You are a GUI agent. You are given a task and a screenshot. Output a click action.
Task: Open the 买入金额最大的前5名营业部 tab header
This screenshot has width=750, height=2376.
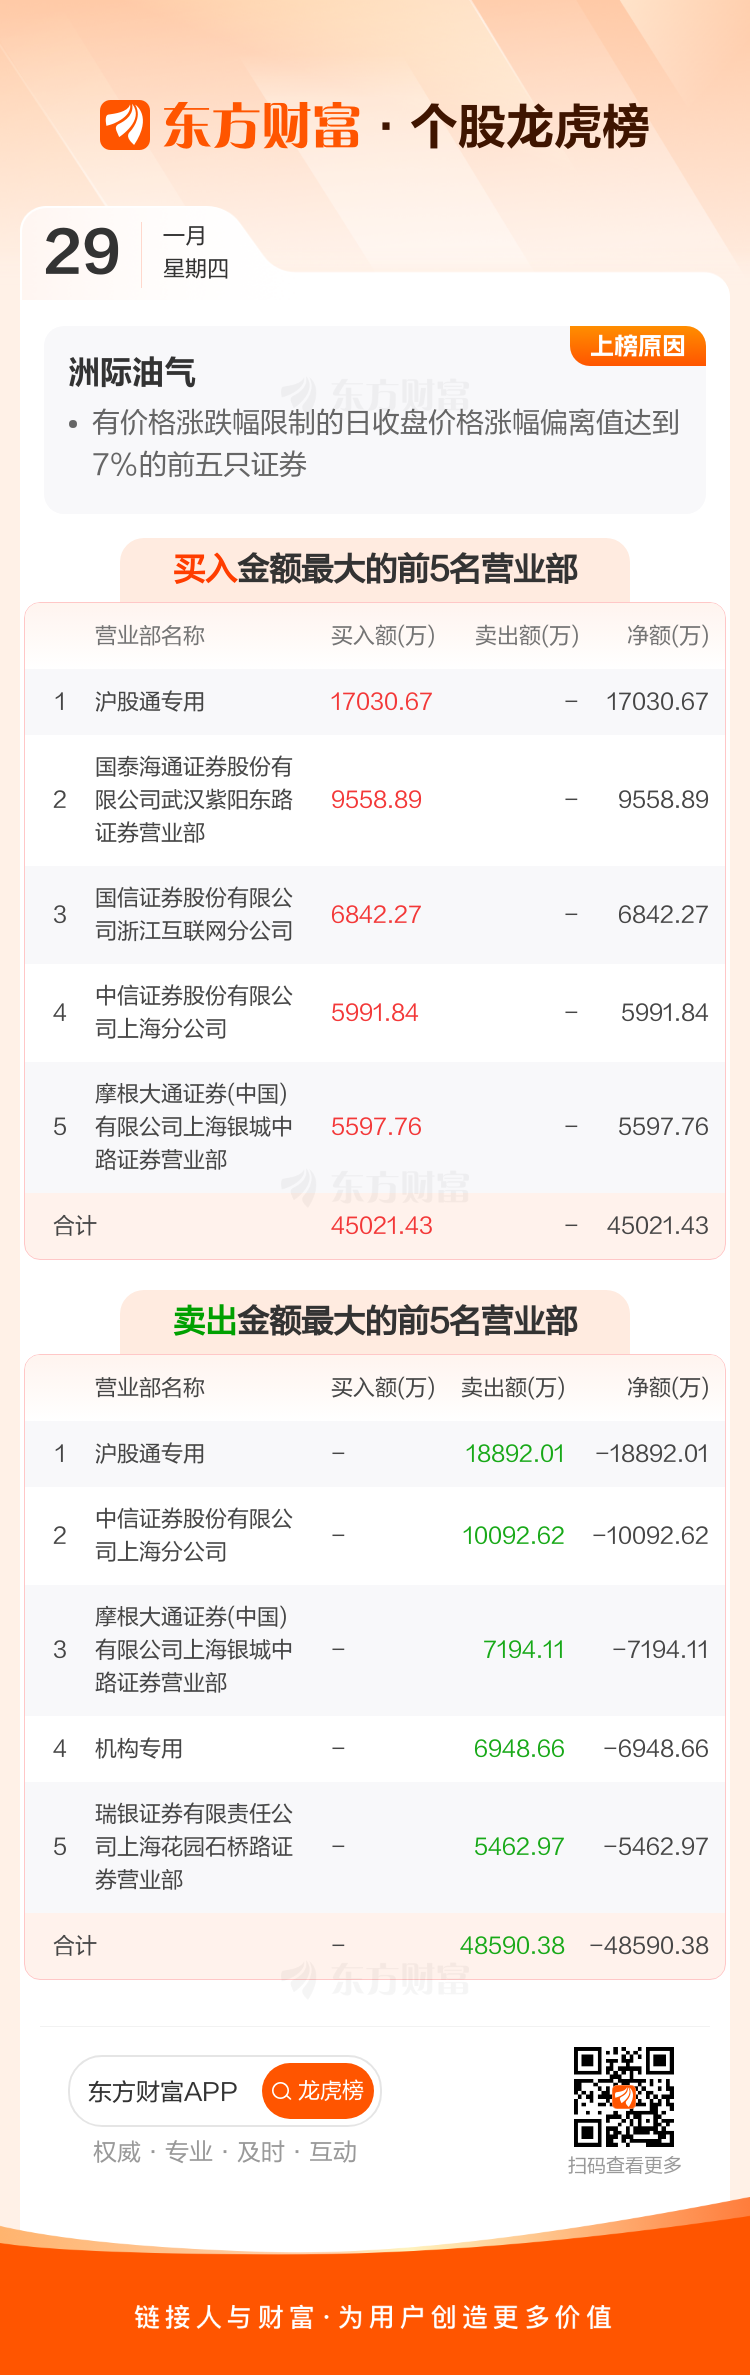(x=375, y=569)
